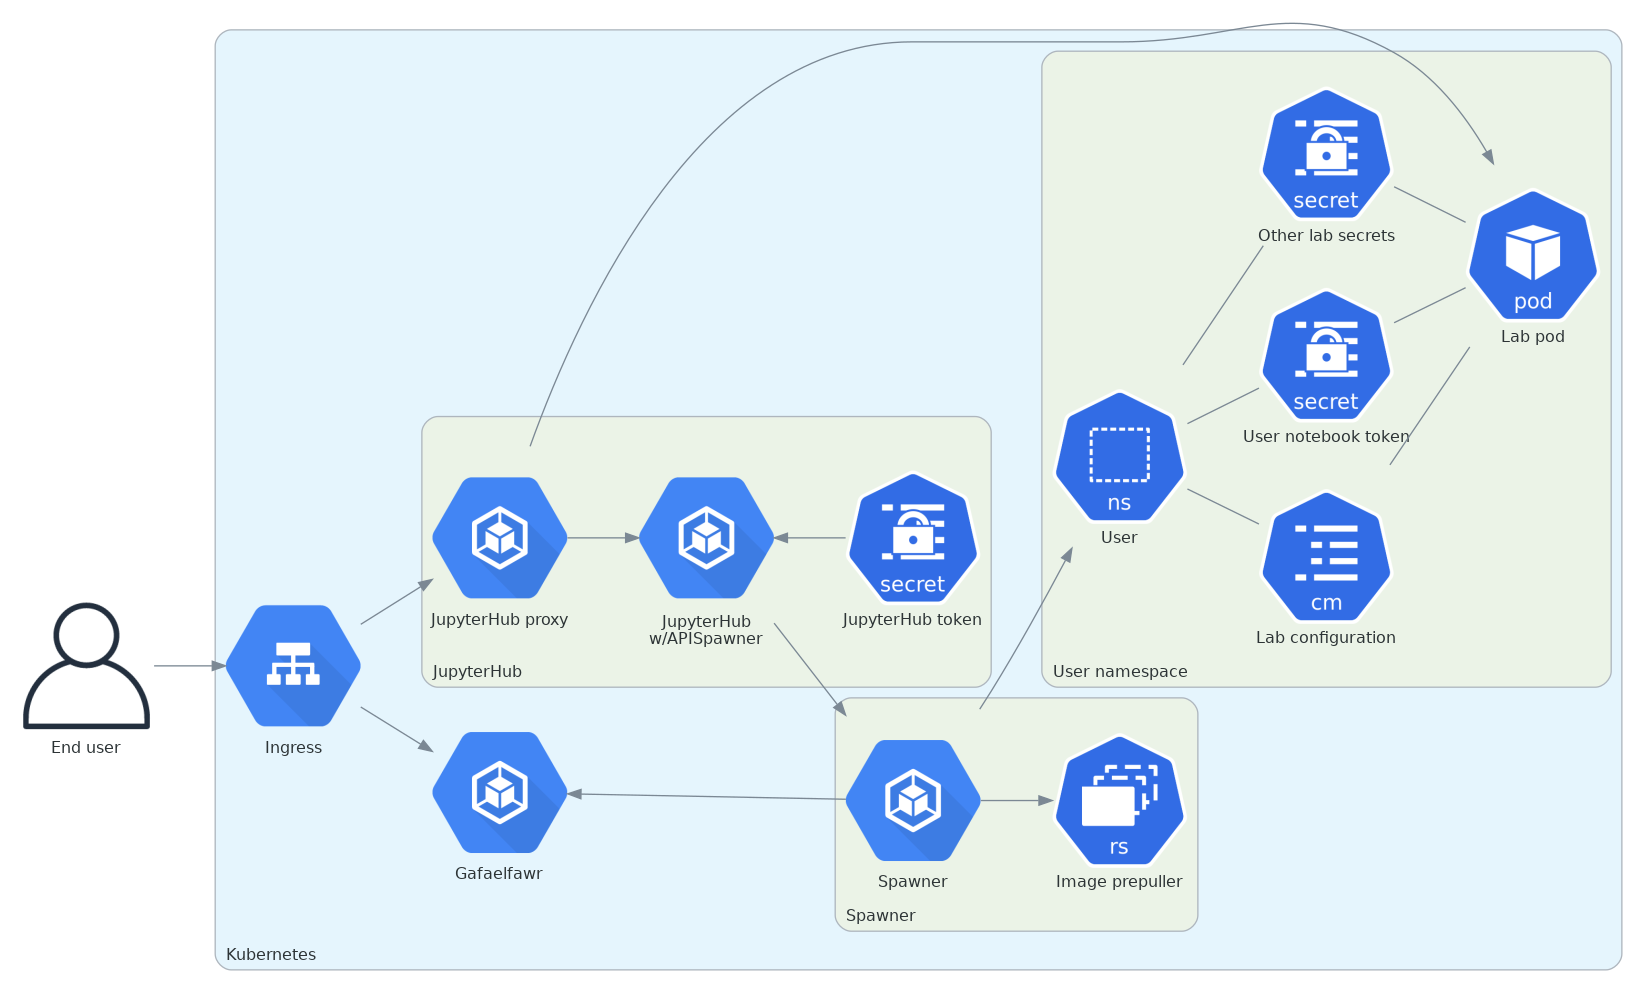1652x1000 pixels.
Task: Click the "Ingress" label text
Action: pyautogui.click(x=293, y=748)
